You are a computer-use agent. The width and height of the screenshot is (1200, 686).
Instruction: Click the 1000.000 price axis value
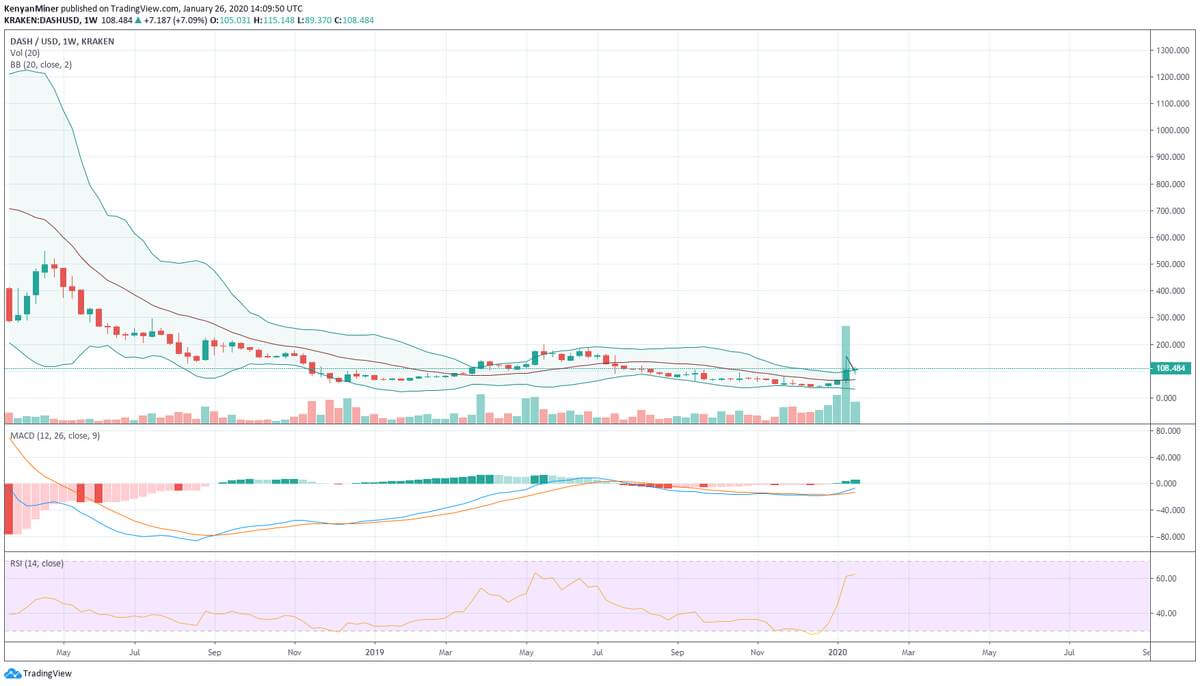[1172, 130]
